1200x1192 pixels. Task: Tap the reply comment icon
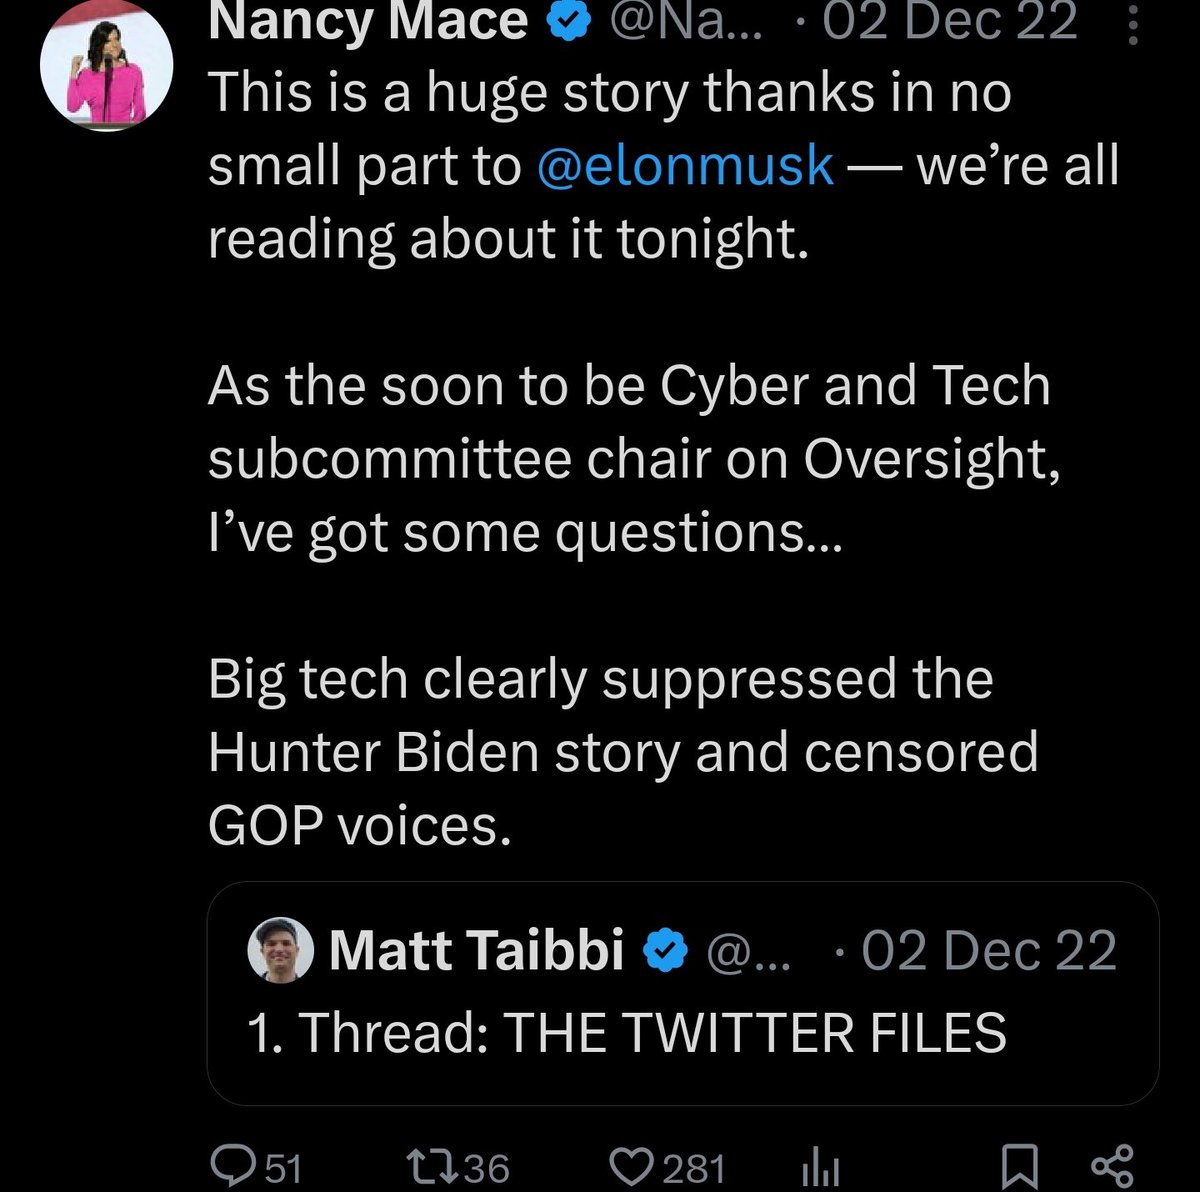tap(231, 1165)
